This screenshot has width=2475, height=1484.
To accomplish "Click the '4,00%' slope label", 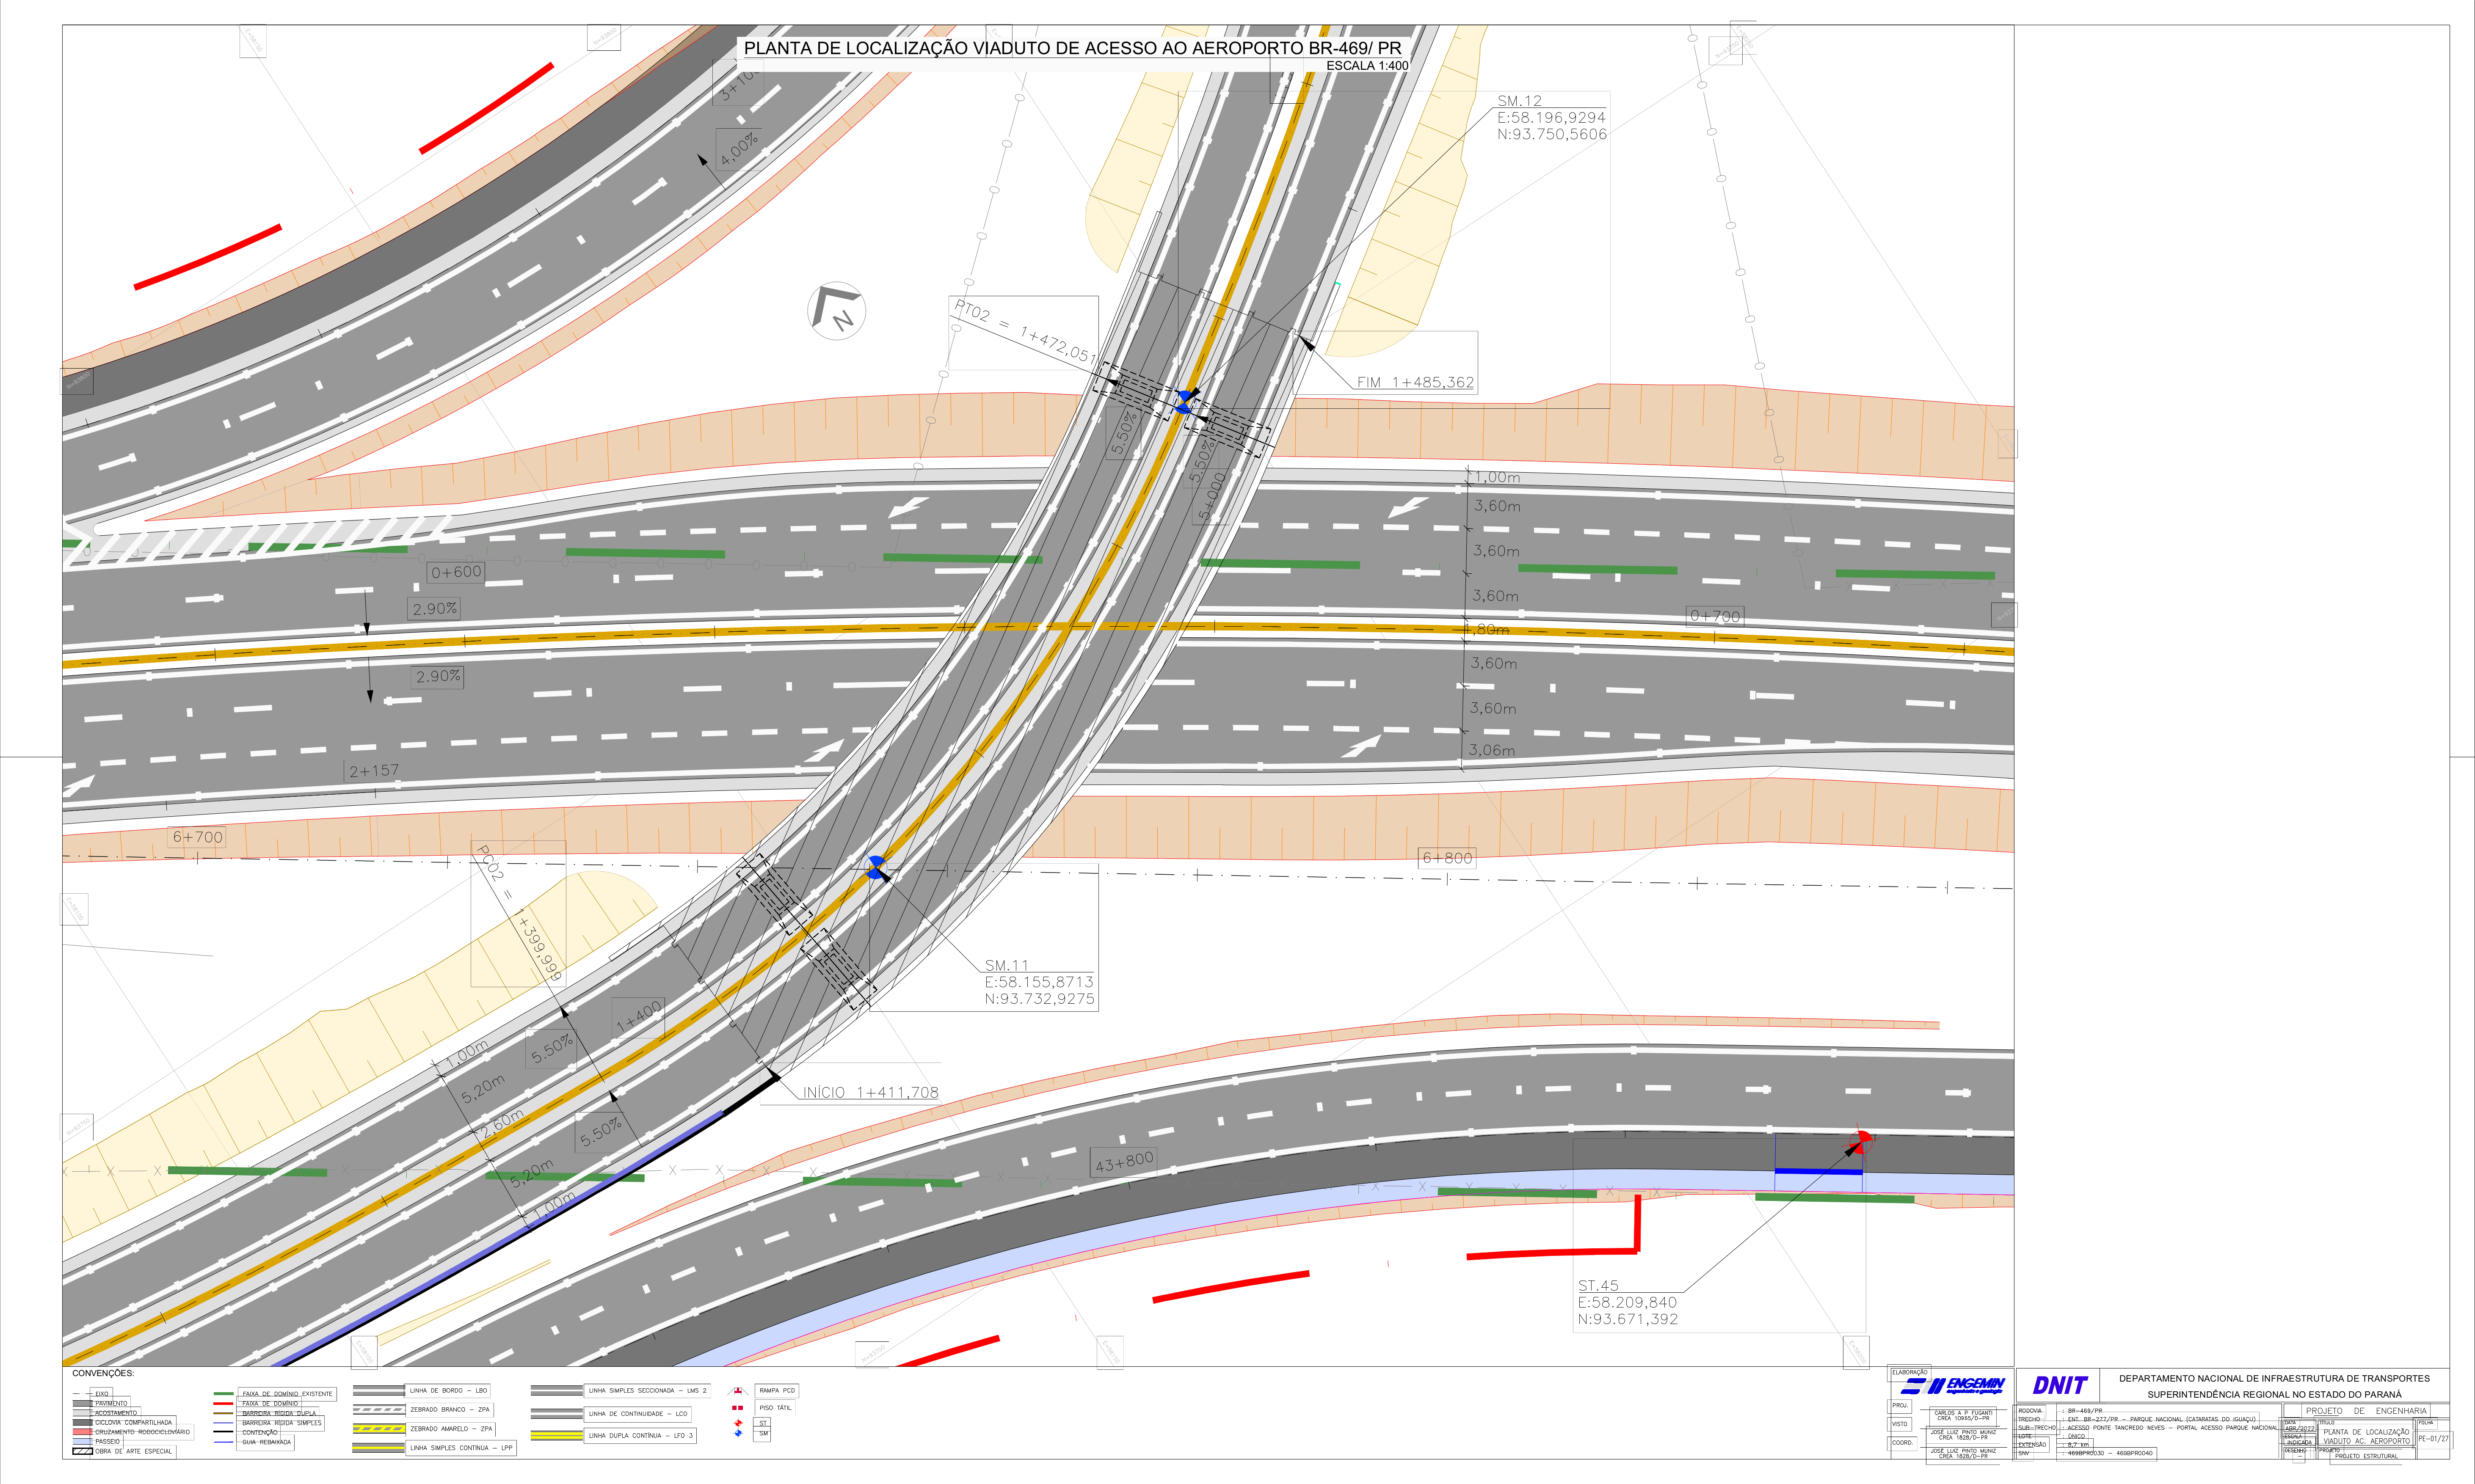I will click(739, 149).
